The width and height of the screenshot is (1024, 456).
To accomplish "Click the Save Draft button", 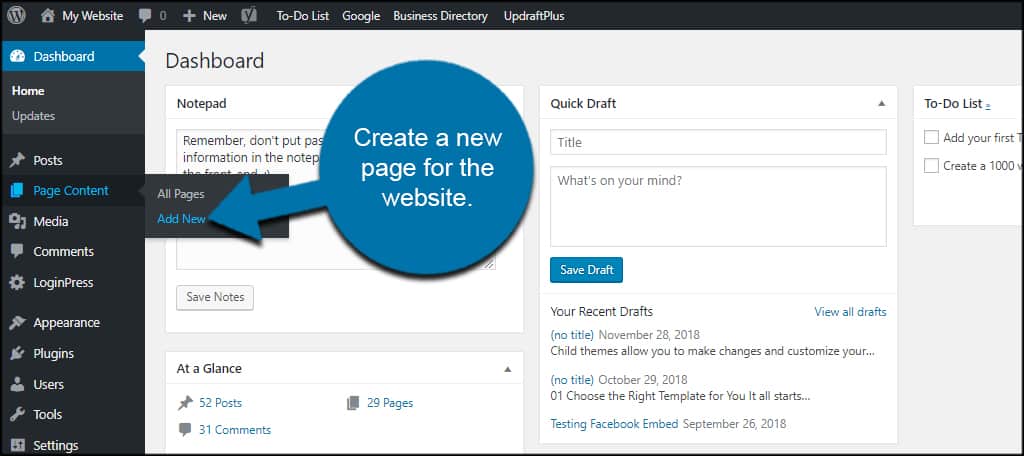I will [x=586, y=270].
